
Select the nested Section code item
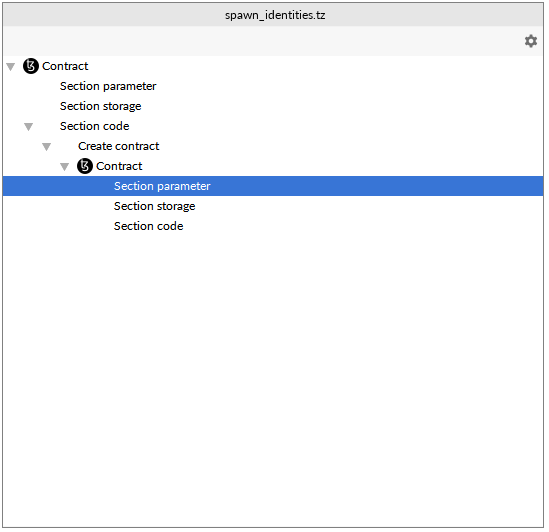point(148,226)
